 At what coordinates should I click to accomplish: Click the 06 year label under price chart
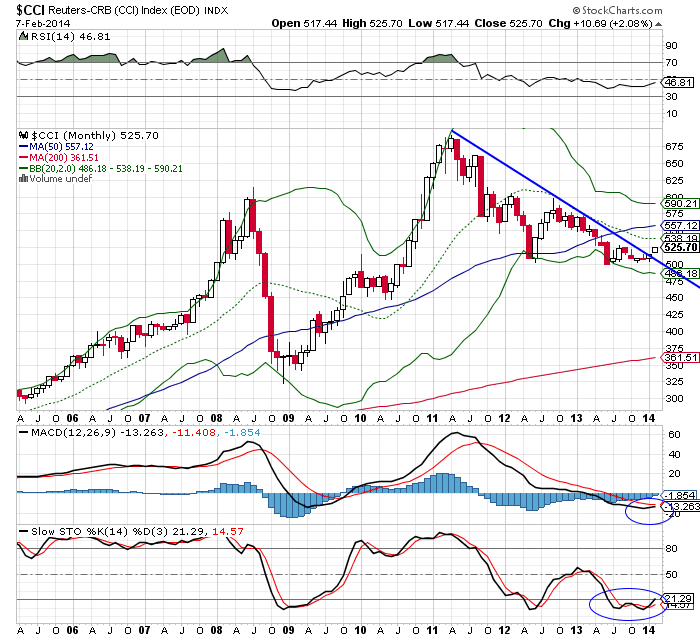tap(72, 418)
